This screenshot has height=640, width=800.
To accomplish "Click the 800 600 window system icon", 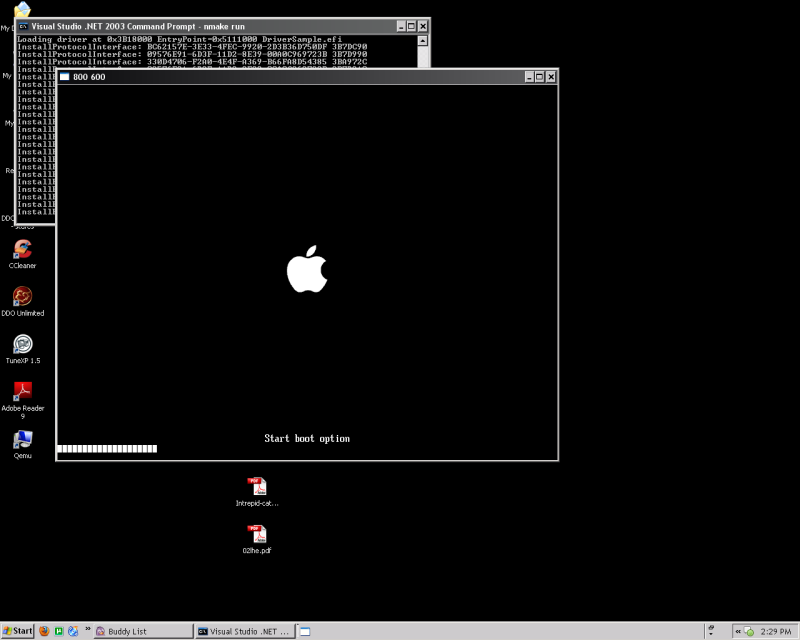I will point(64,77).
